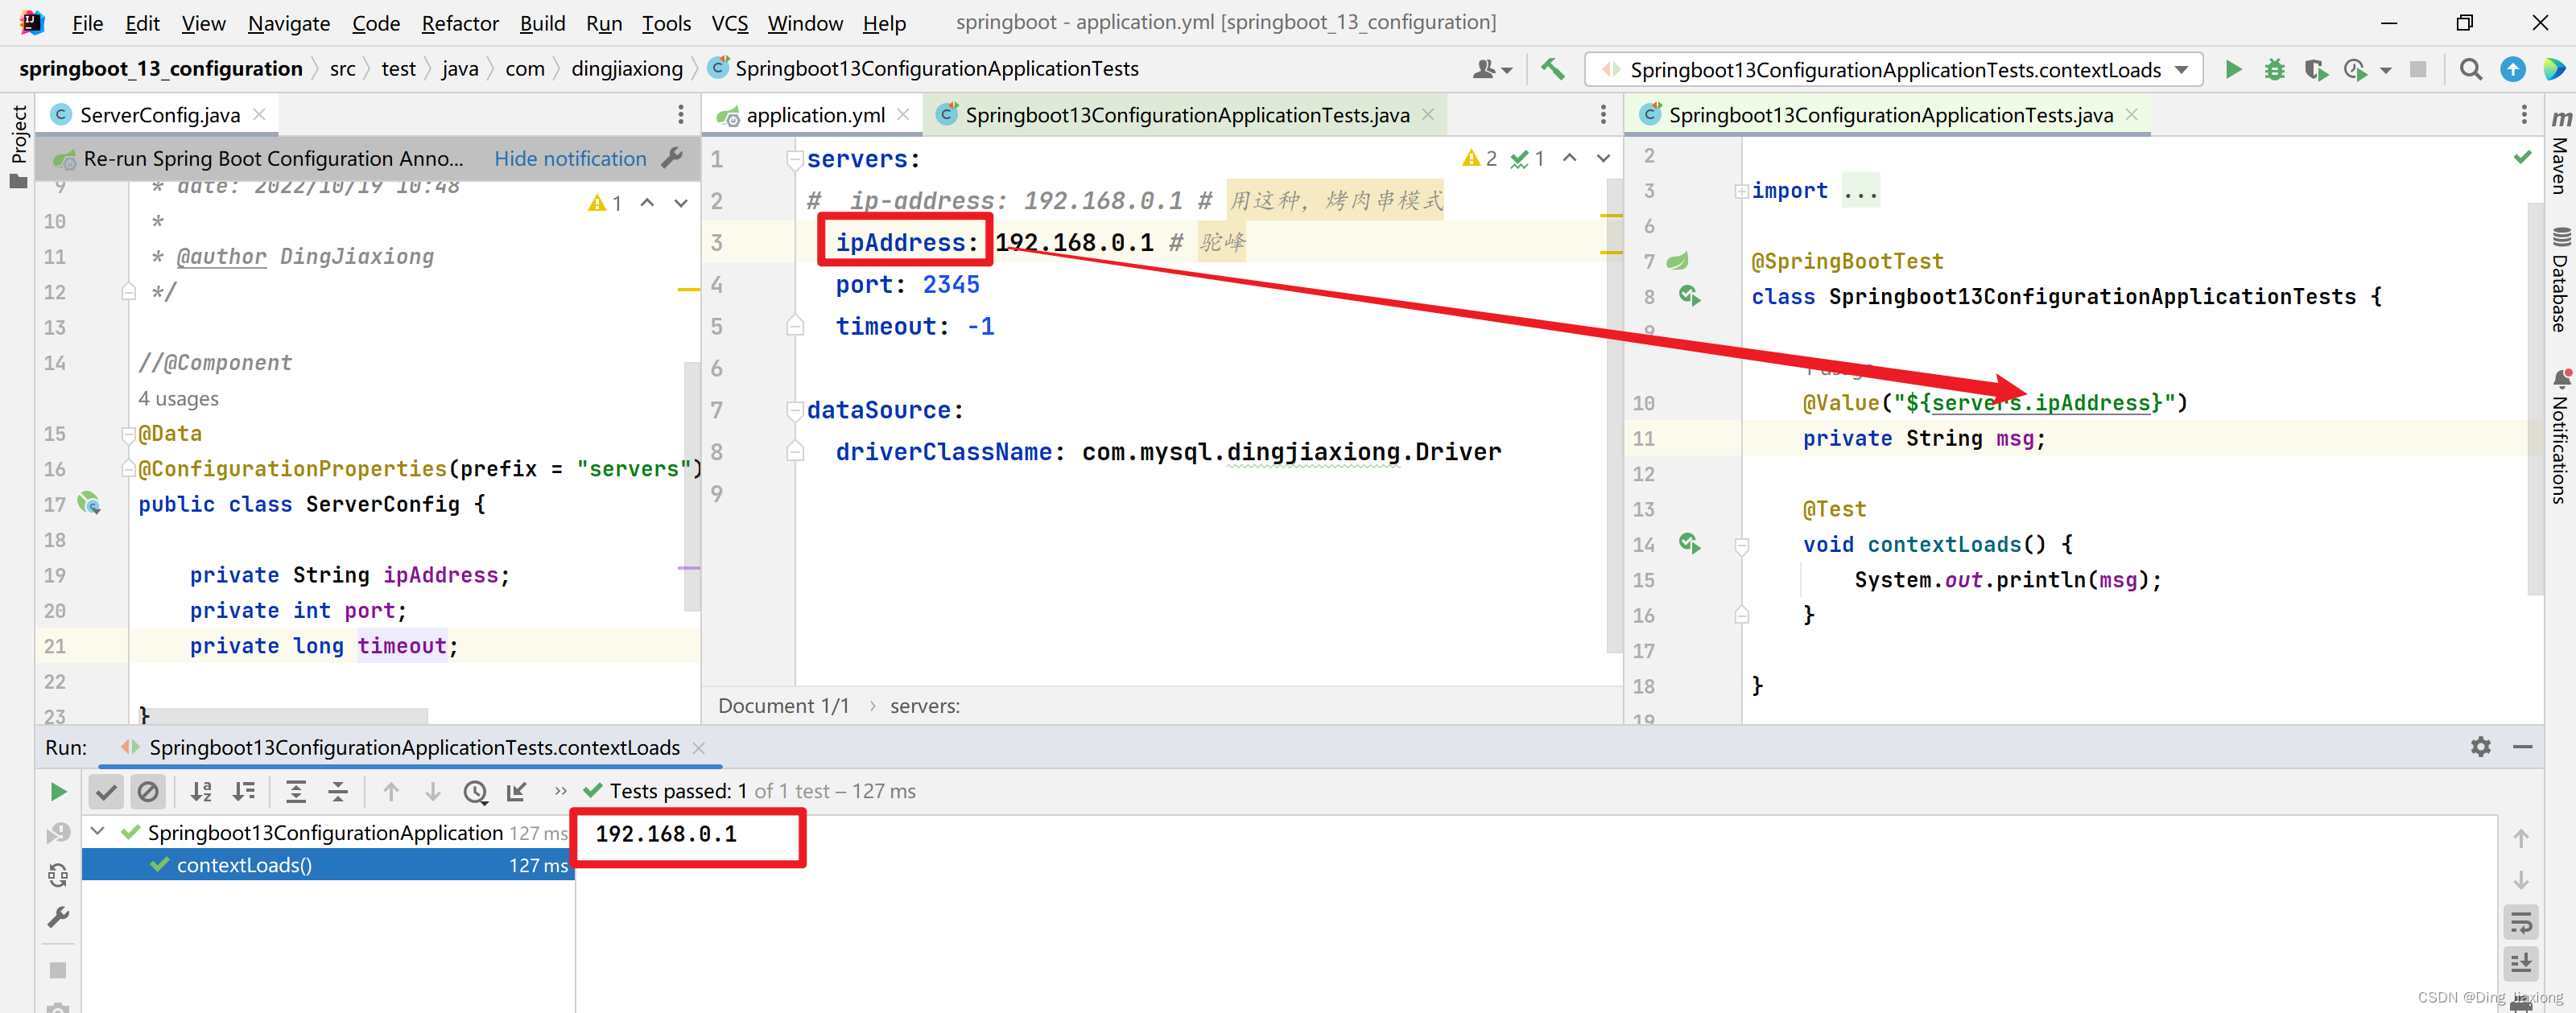
Task: Click the servers: breadcrumb in the yml footer
Action: (924, 705)
